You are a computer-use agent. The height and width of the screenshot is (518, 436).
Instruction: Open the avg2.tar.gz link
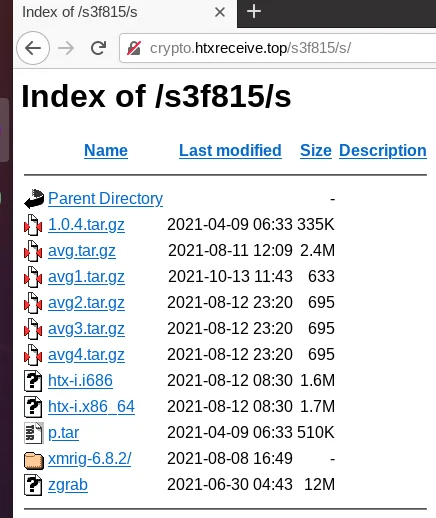click(x=86, y=303)
